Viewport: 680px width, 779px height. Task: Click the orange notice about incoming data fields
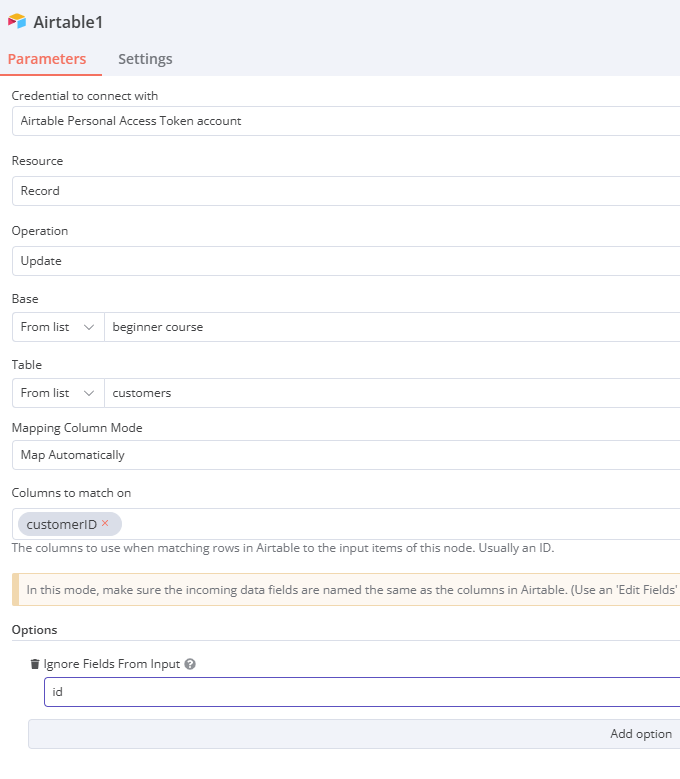[x=346, y=590]
